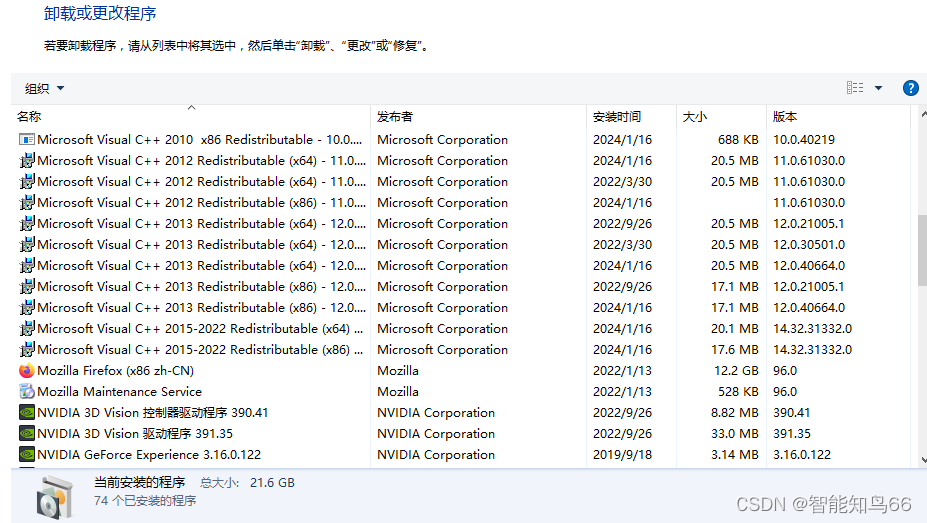
Task: Click the 17.6 MB size cell
Action: pos(734,349)
